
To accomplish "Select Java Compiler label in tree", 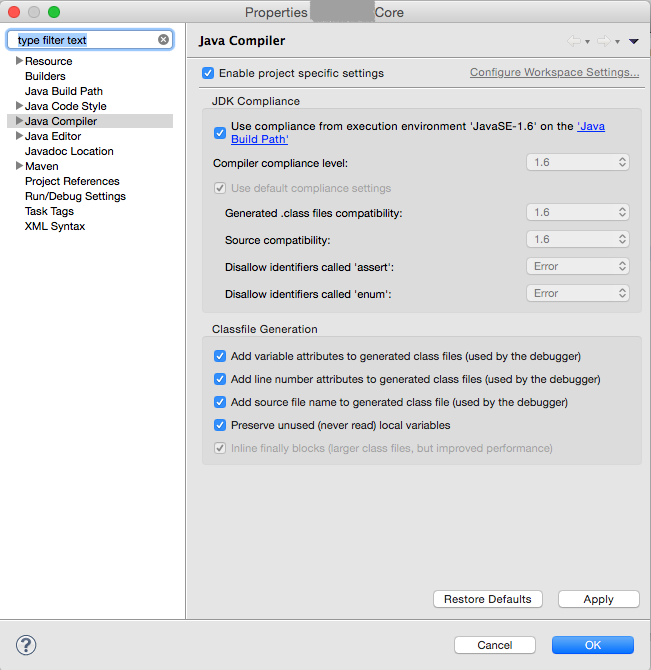I will tap(61, 121).
